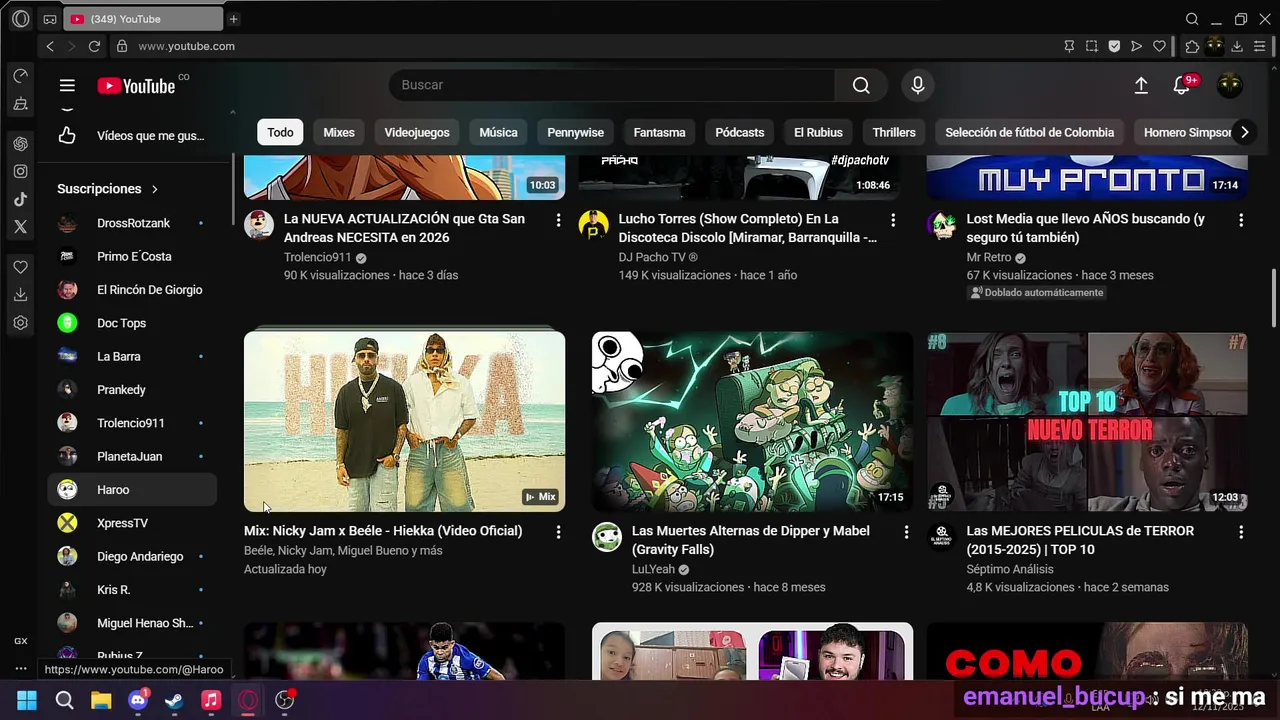Screen dimensions: 1280x720
Task: Open settings gear in Opera sidebar
Action: tap(20, 323)
